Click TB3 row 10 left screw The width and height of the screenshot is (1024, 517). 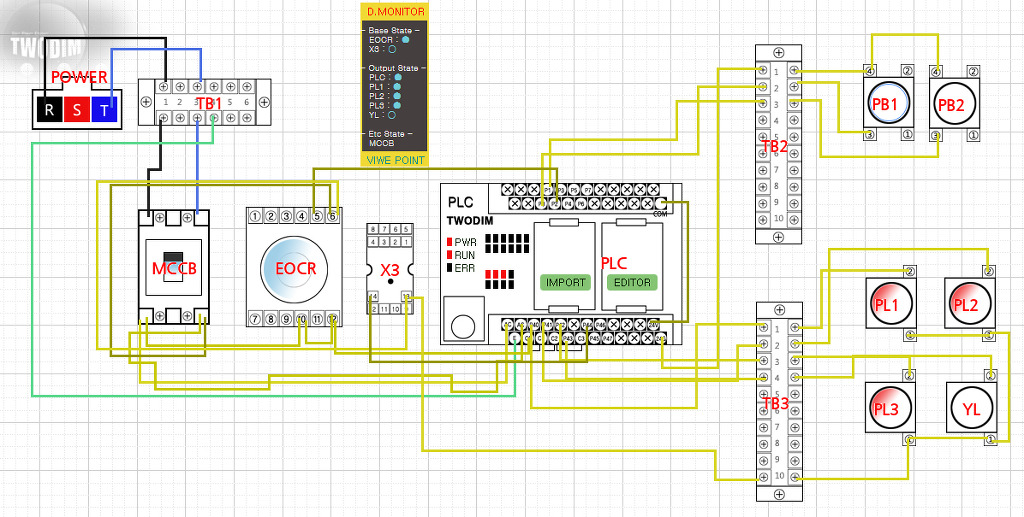[763, 477]
